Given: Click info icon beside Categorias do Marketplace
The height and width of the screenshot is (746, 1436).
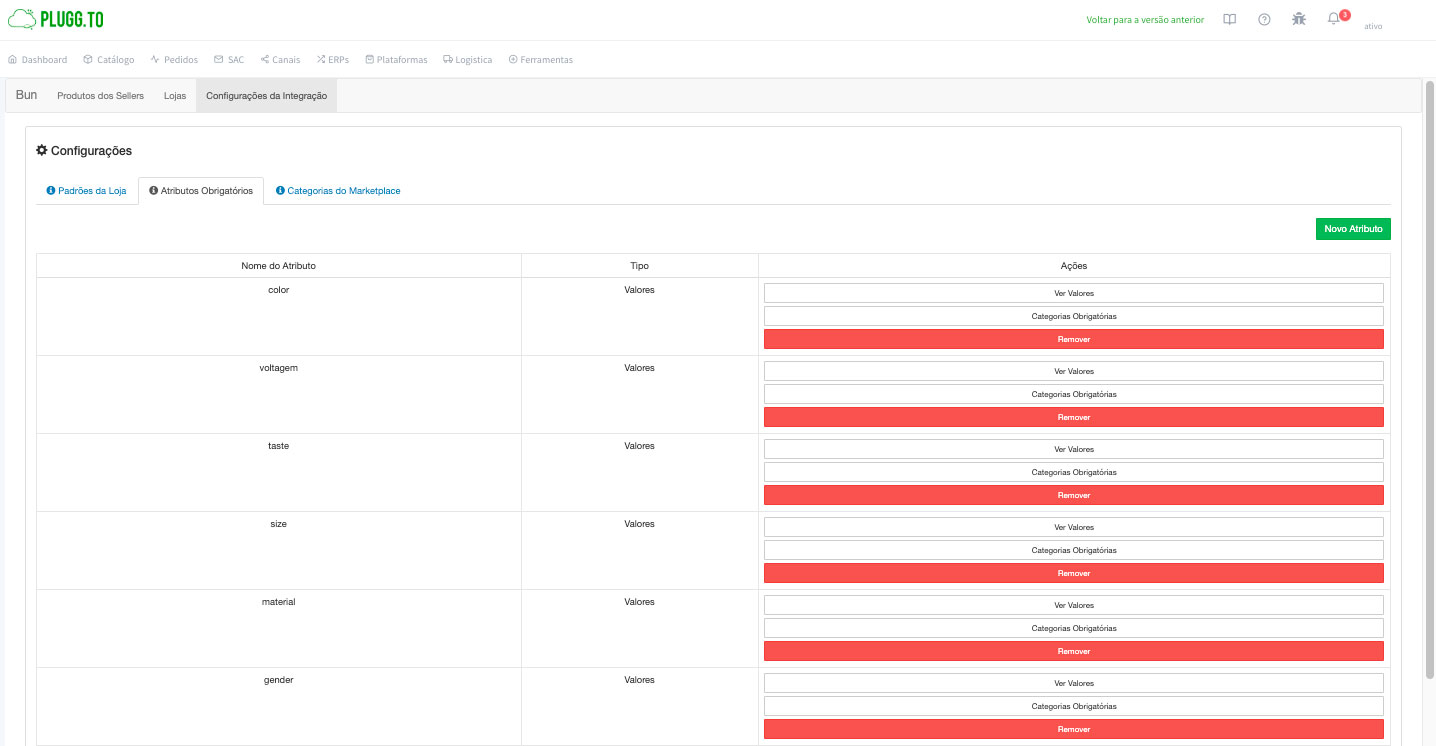Looking at the screenshot, I should click(x=280, y=190).
